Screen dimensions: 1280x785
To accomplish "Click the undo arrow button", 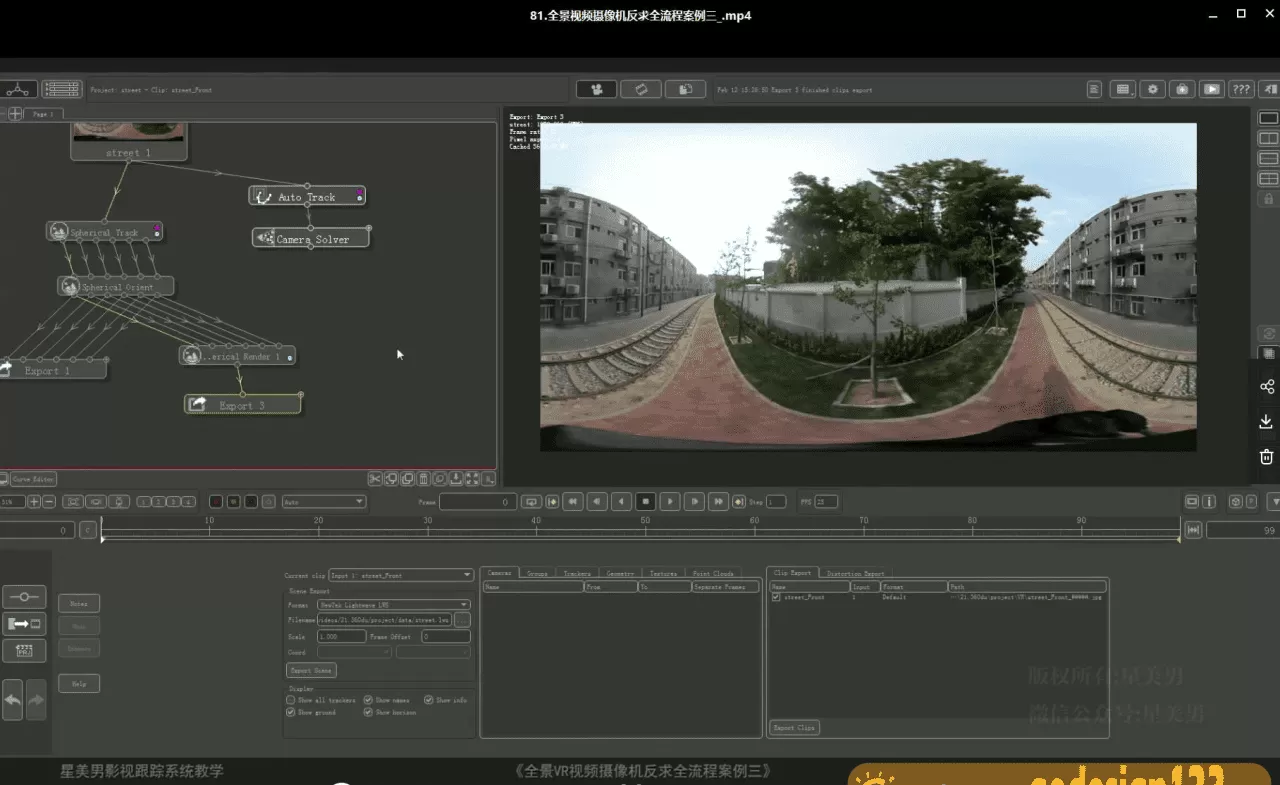I will click(x=13, y=701).
